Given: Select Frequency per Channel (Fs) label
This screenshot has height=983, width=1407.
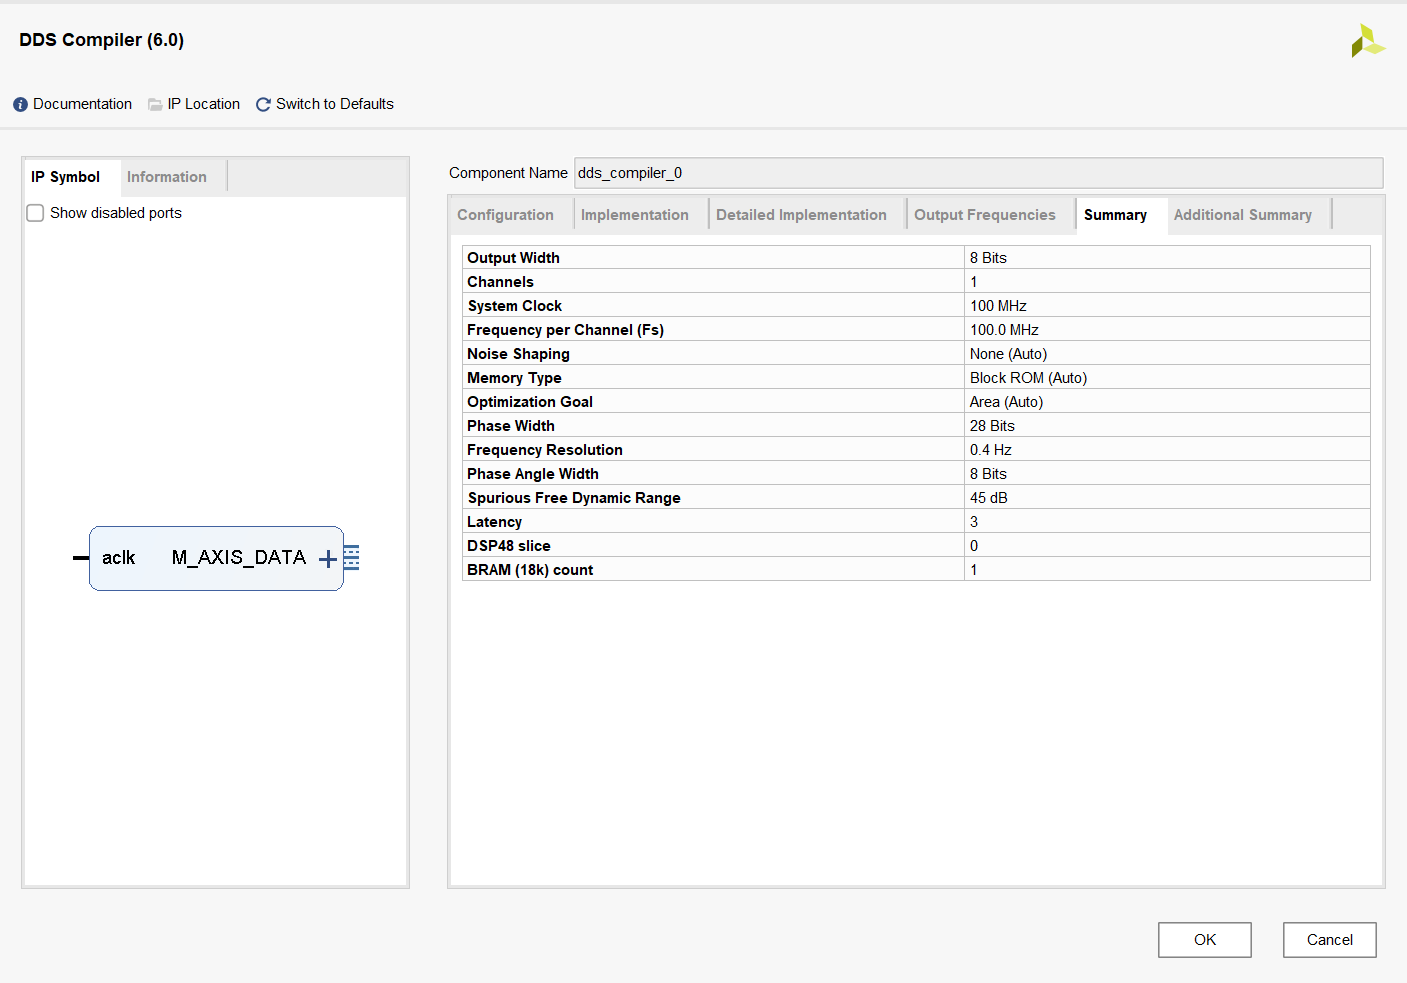Looking at the screenshot, I should (565, 330).
